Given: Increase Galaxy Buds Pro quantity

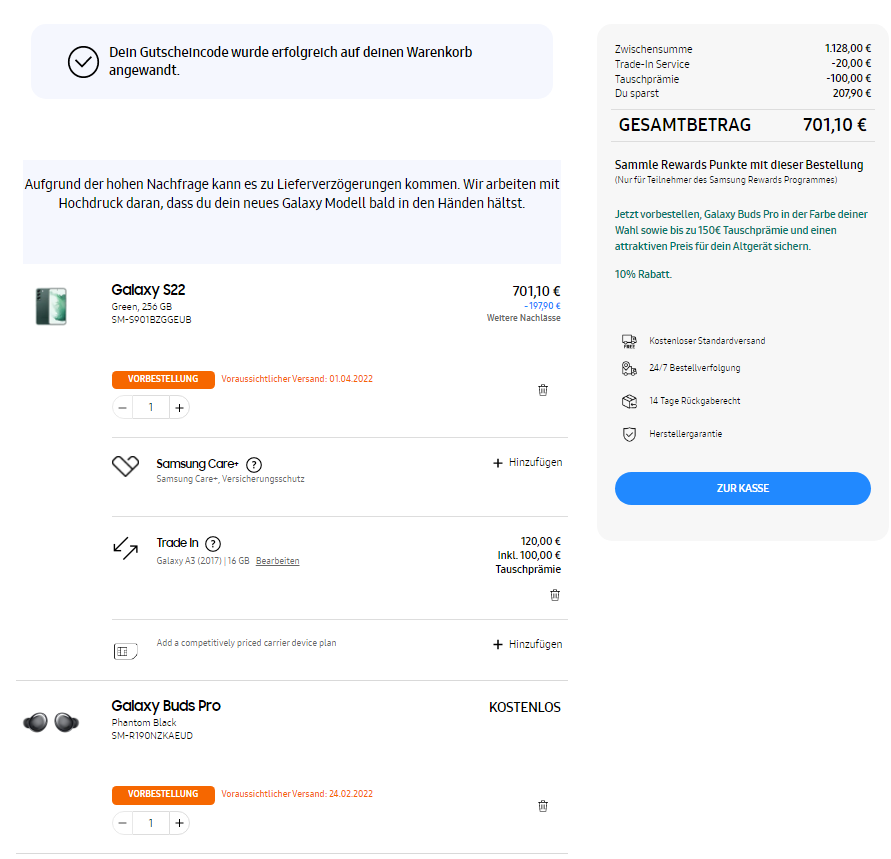Looking at the screenshot, I should [x=178, y=823].
